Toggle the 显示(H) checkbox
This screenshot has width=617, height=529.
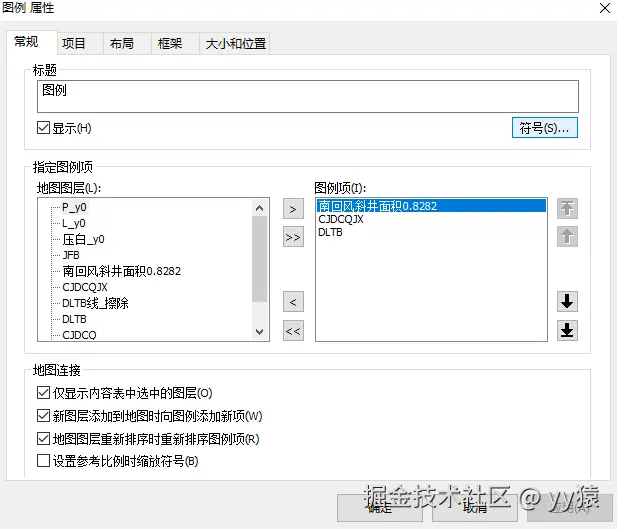[43, 128]
